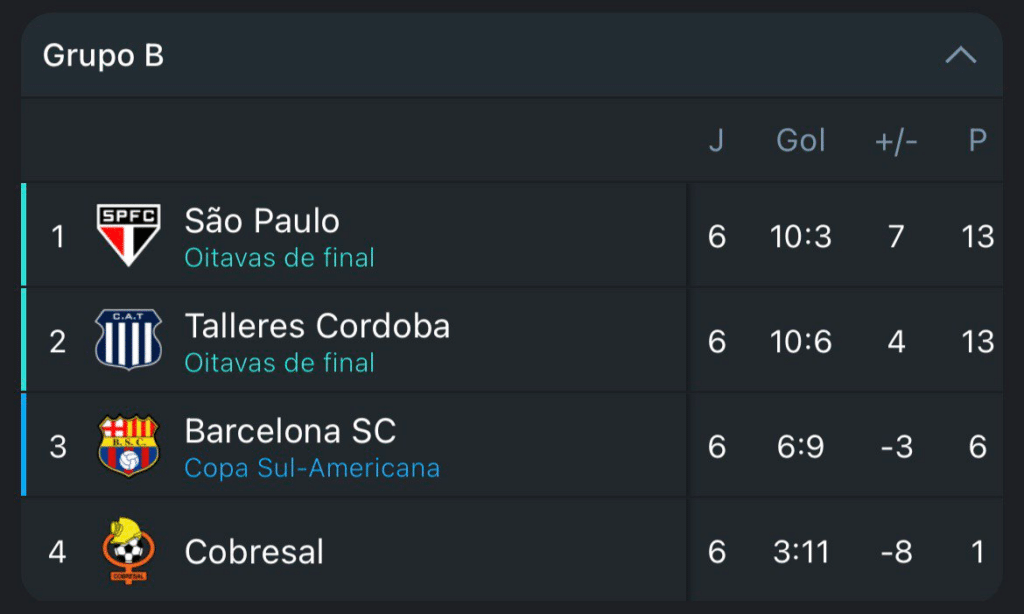Click the Cobresal club crest
Viewport: 1024px width, 614px height.
point(128,551)
